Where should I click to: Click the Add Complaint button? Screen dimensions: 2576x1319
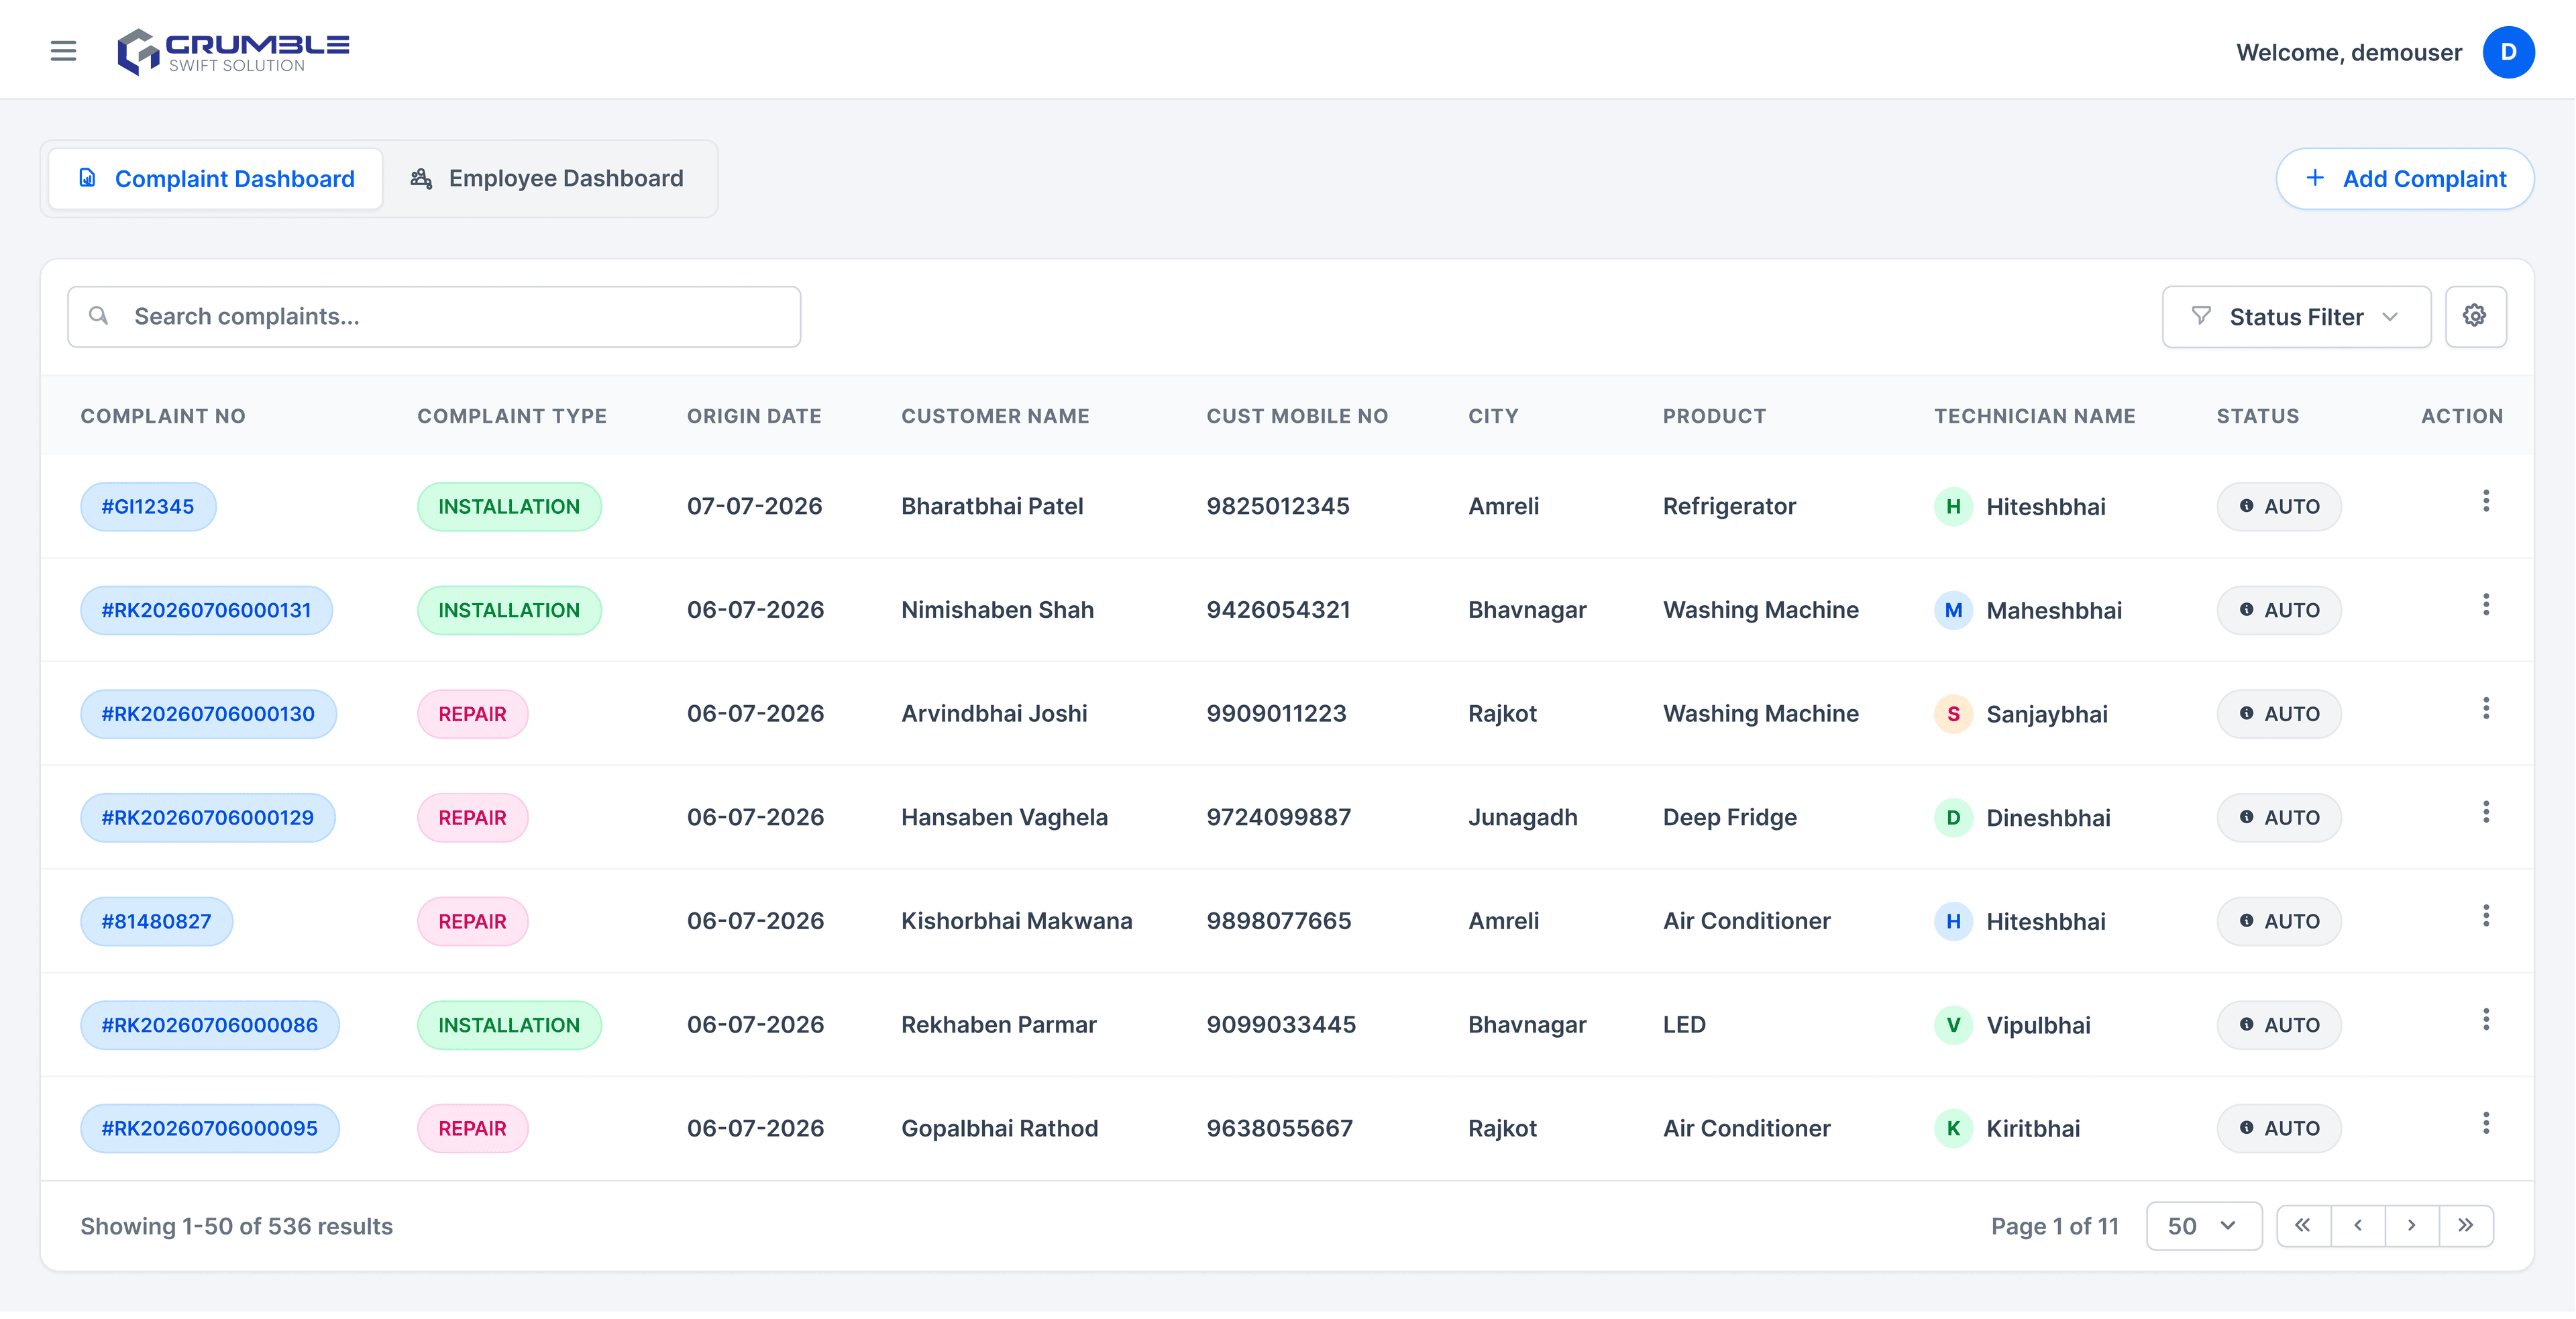[x=2404, y=179]
